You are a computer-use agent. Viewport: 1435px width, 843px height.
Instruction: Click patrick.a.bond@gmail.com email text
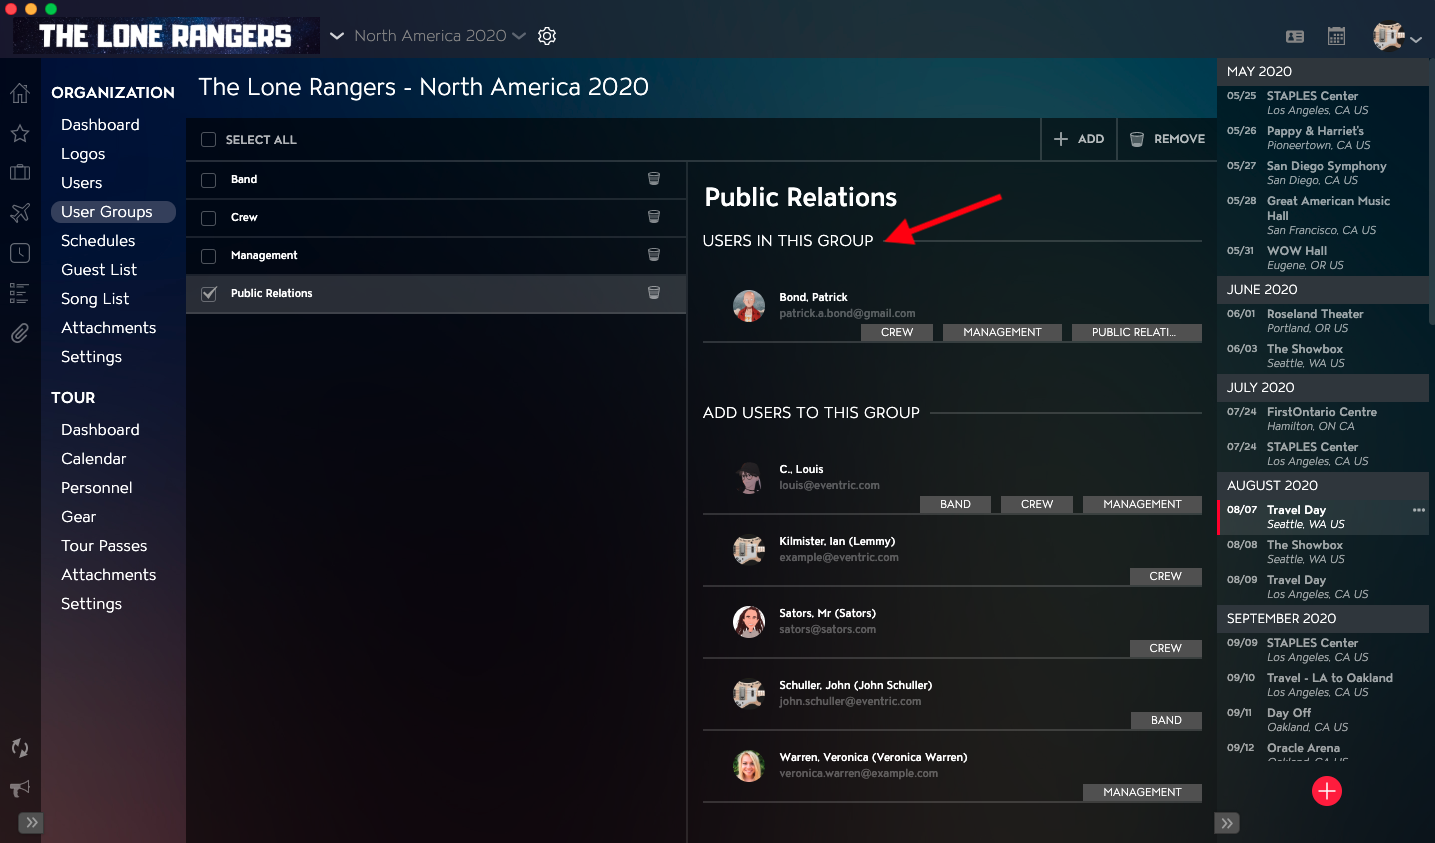point(847,314)
